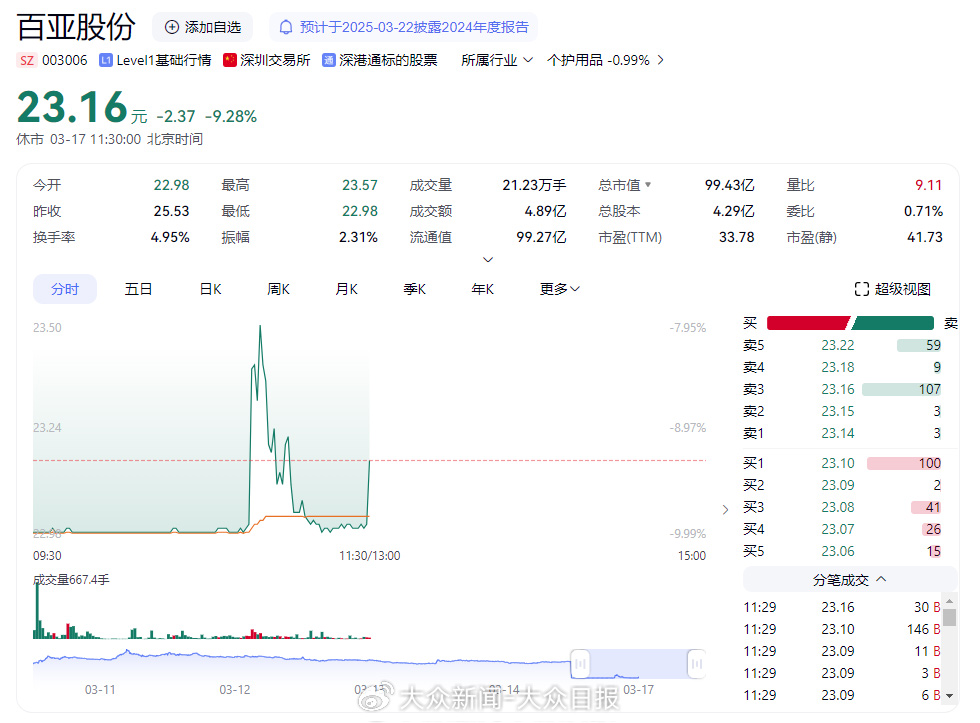Select the 分时 chart tab
Viewport: 980px width, 723px height.
pos(65,289)
